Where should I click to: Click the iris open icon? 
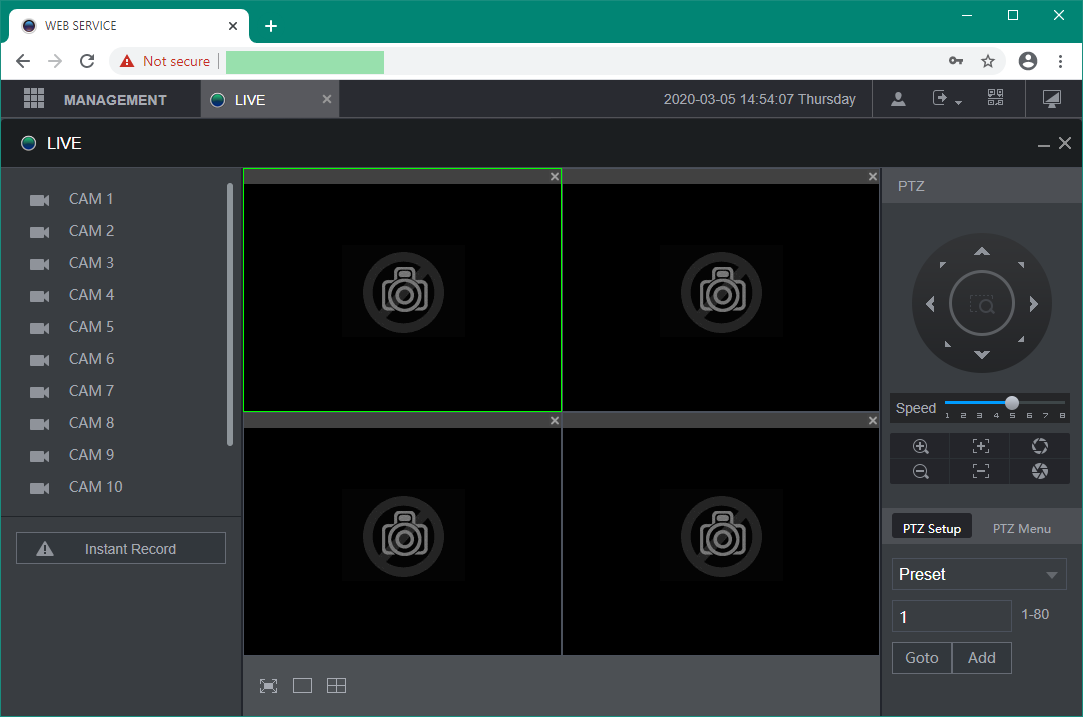[x=1039, y=446]
